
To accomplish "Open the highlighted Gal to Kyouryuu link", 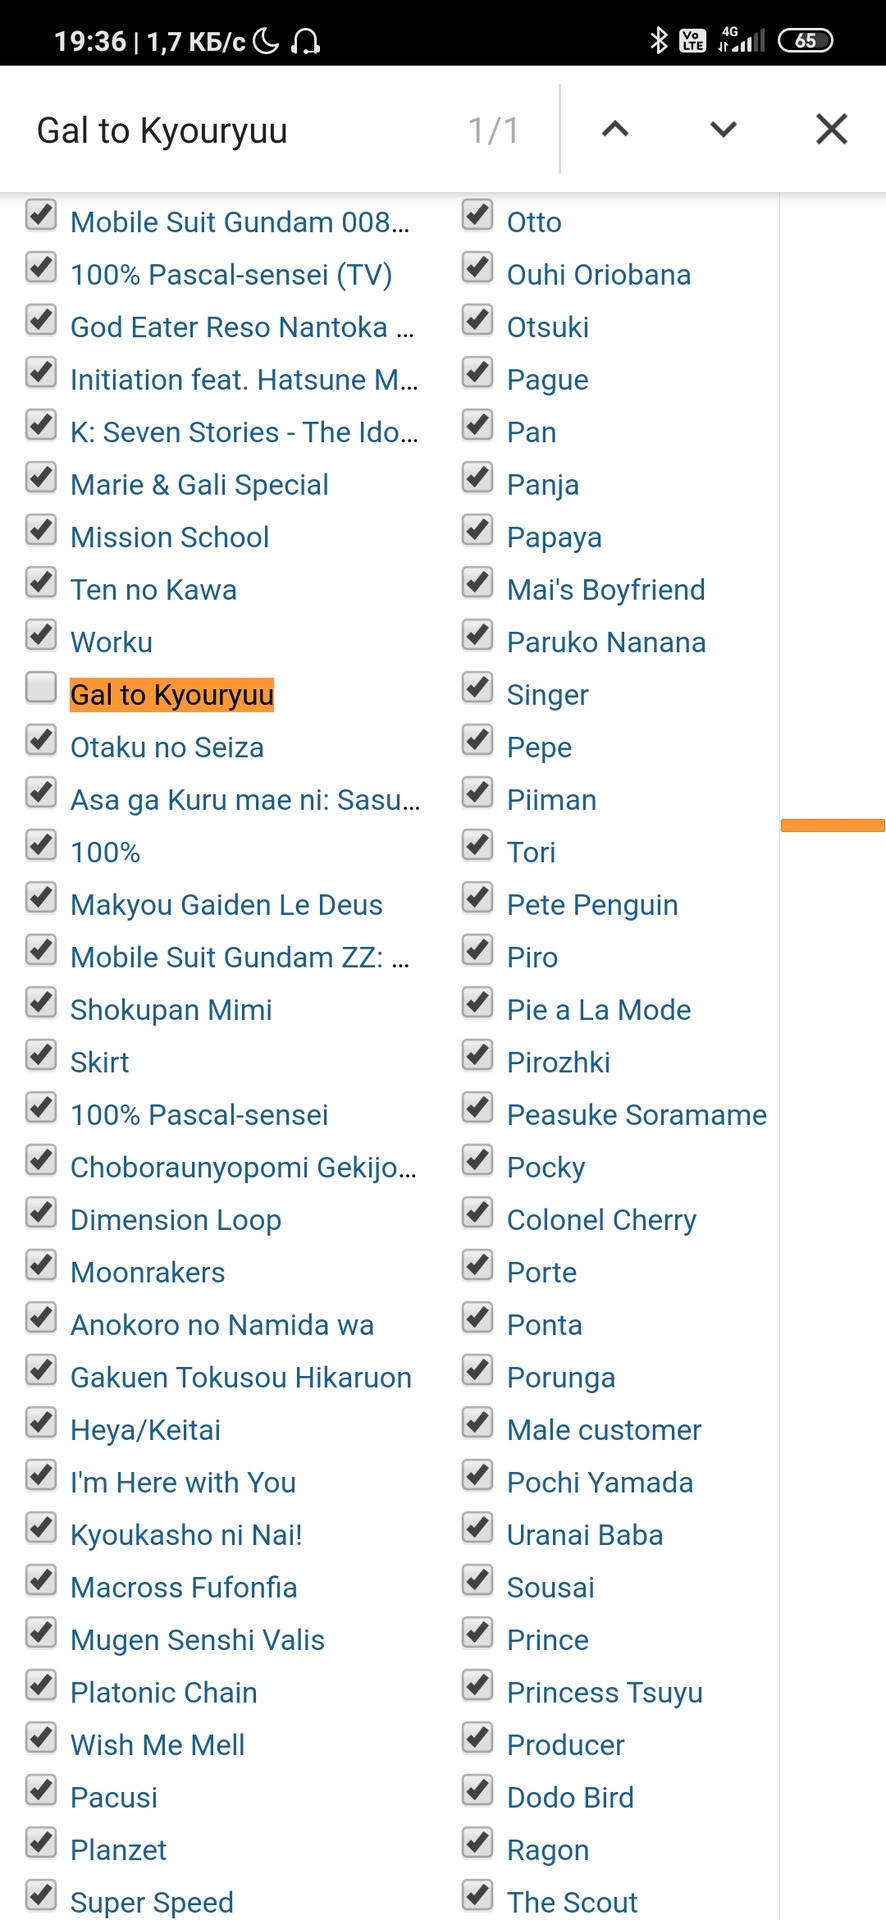I will [172, 695].
